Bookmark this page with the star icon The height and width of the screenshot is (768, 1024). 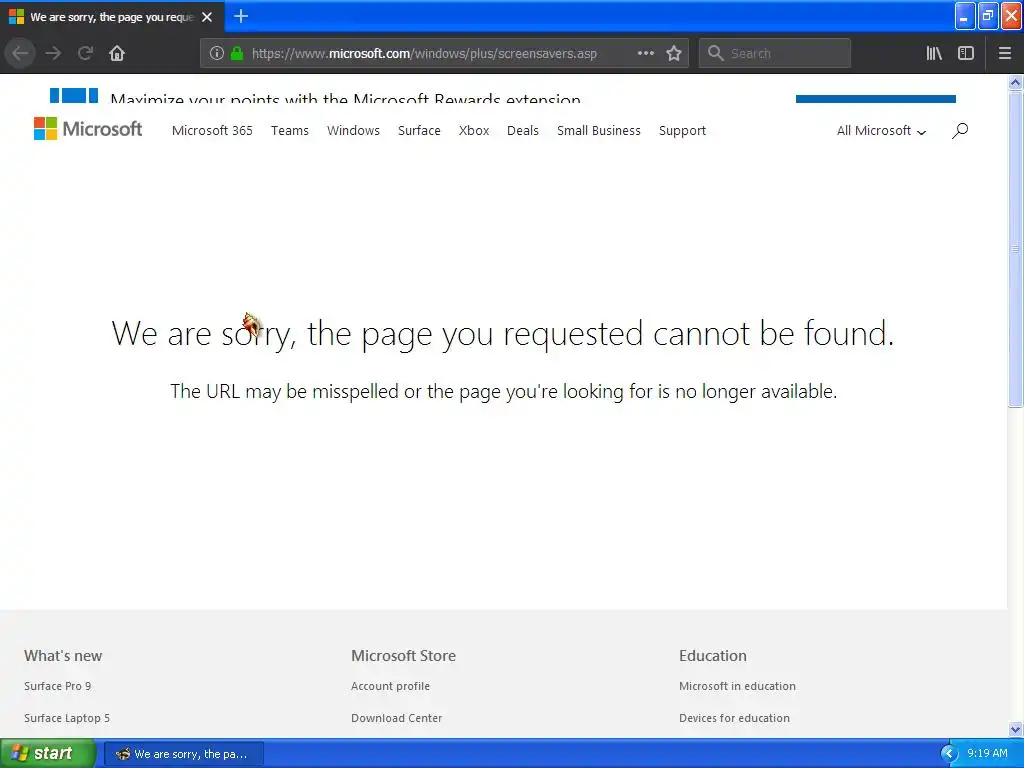[x=674, y=53]
